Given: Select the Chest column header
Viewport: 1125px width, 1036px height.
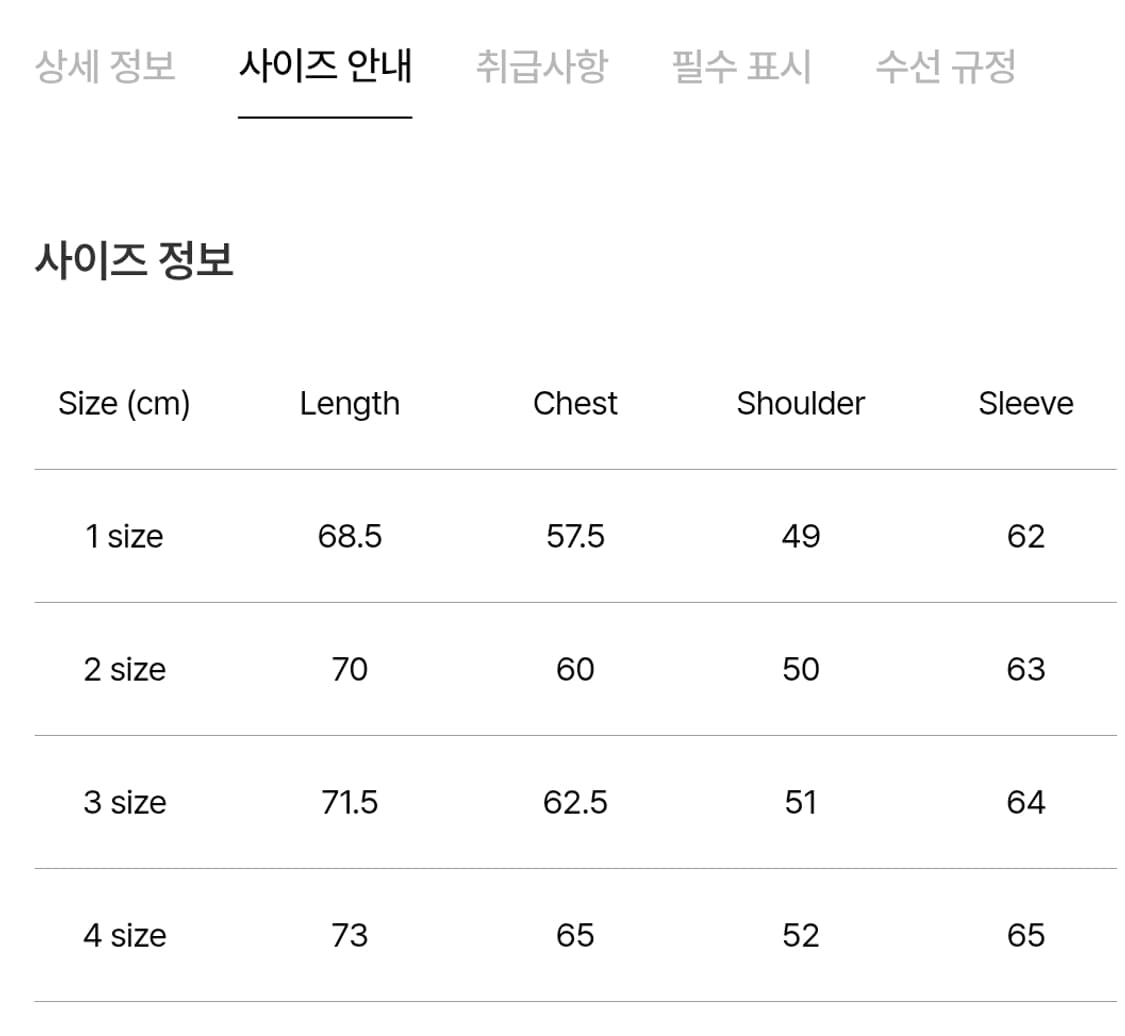Looking at the screenshot, I should (x=575, y=403).
